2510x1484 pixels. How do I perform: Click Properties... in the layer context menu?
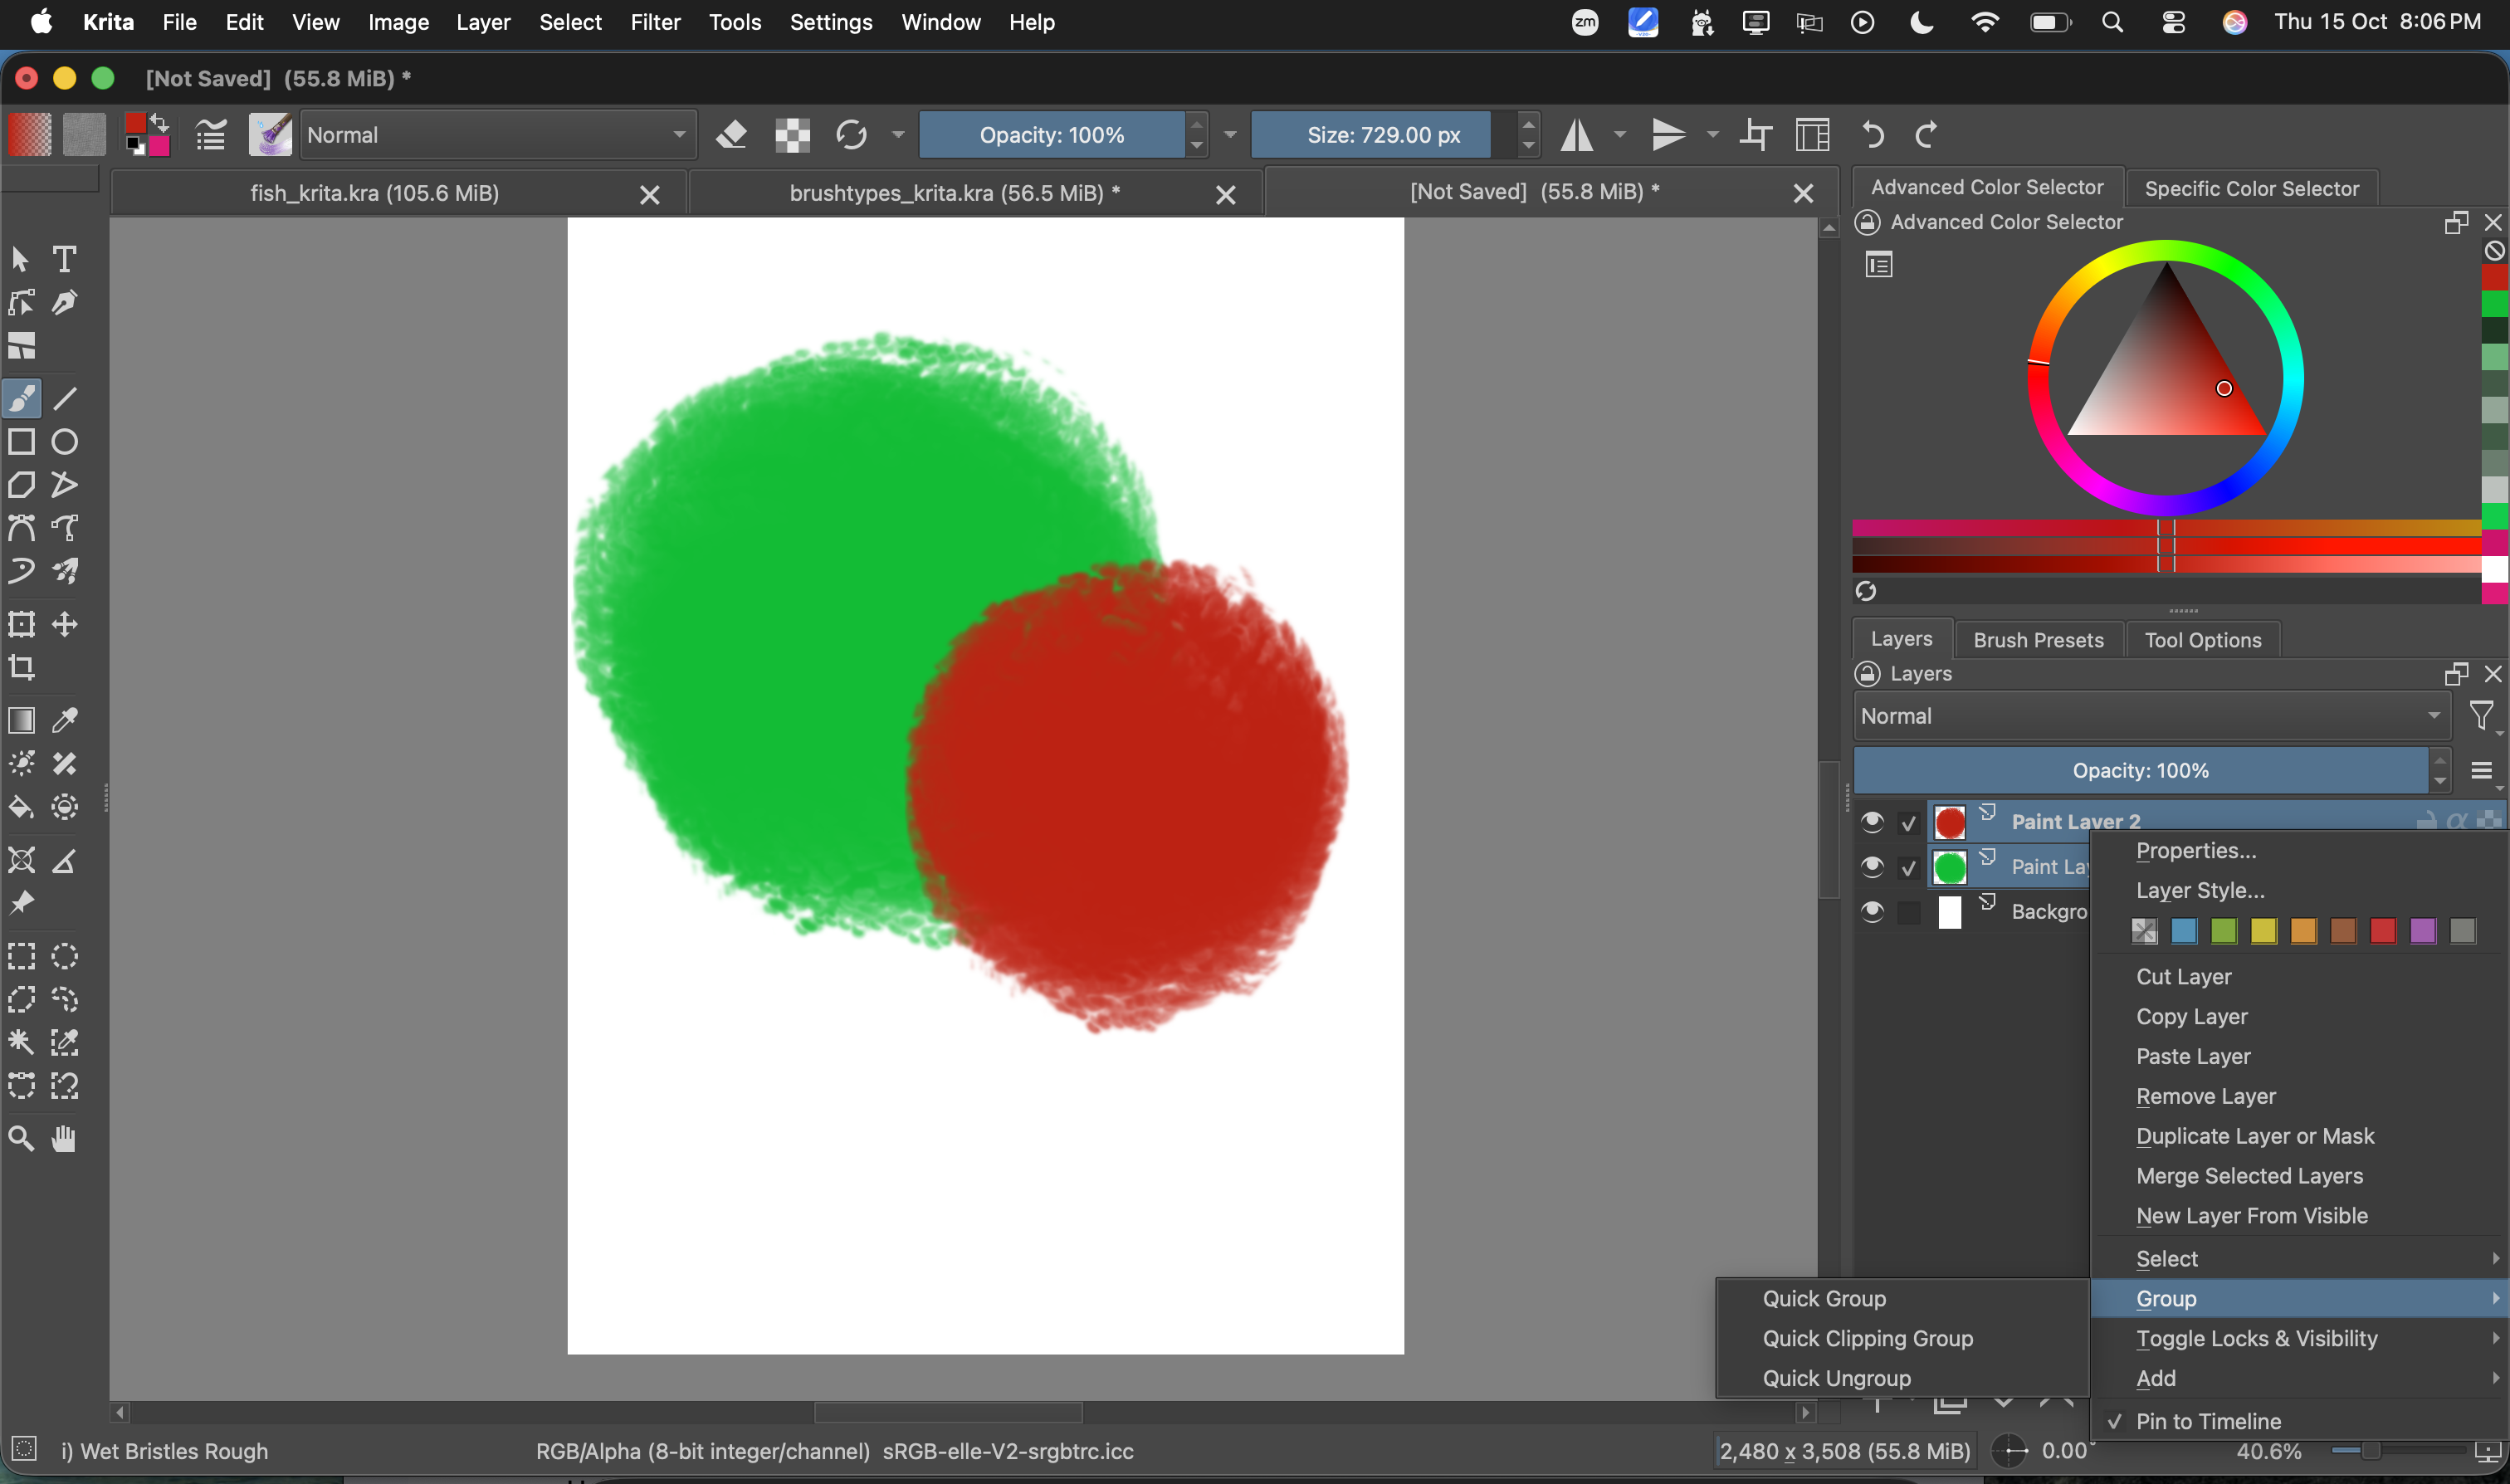(2299, 850)
